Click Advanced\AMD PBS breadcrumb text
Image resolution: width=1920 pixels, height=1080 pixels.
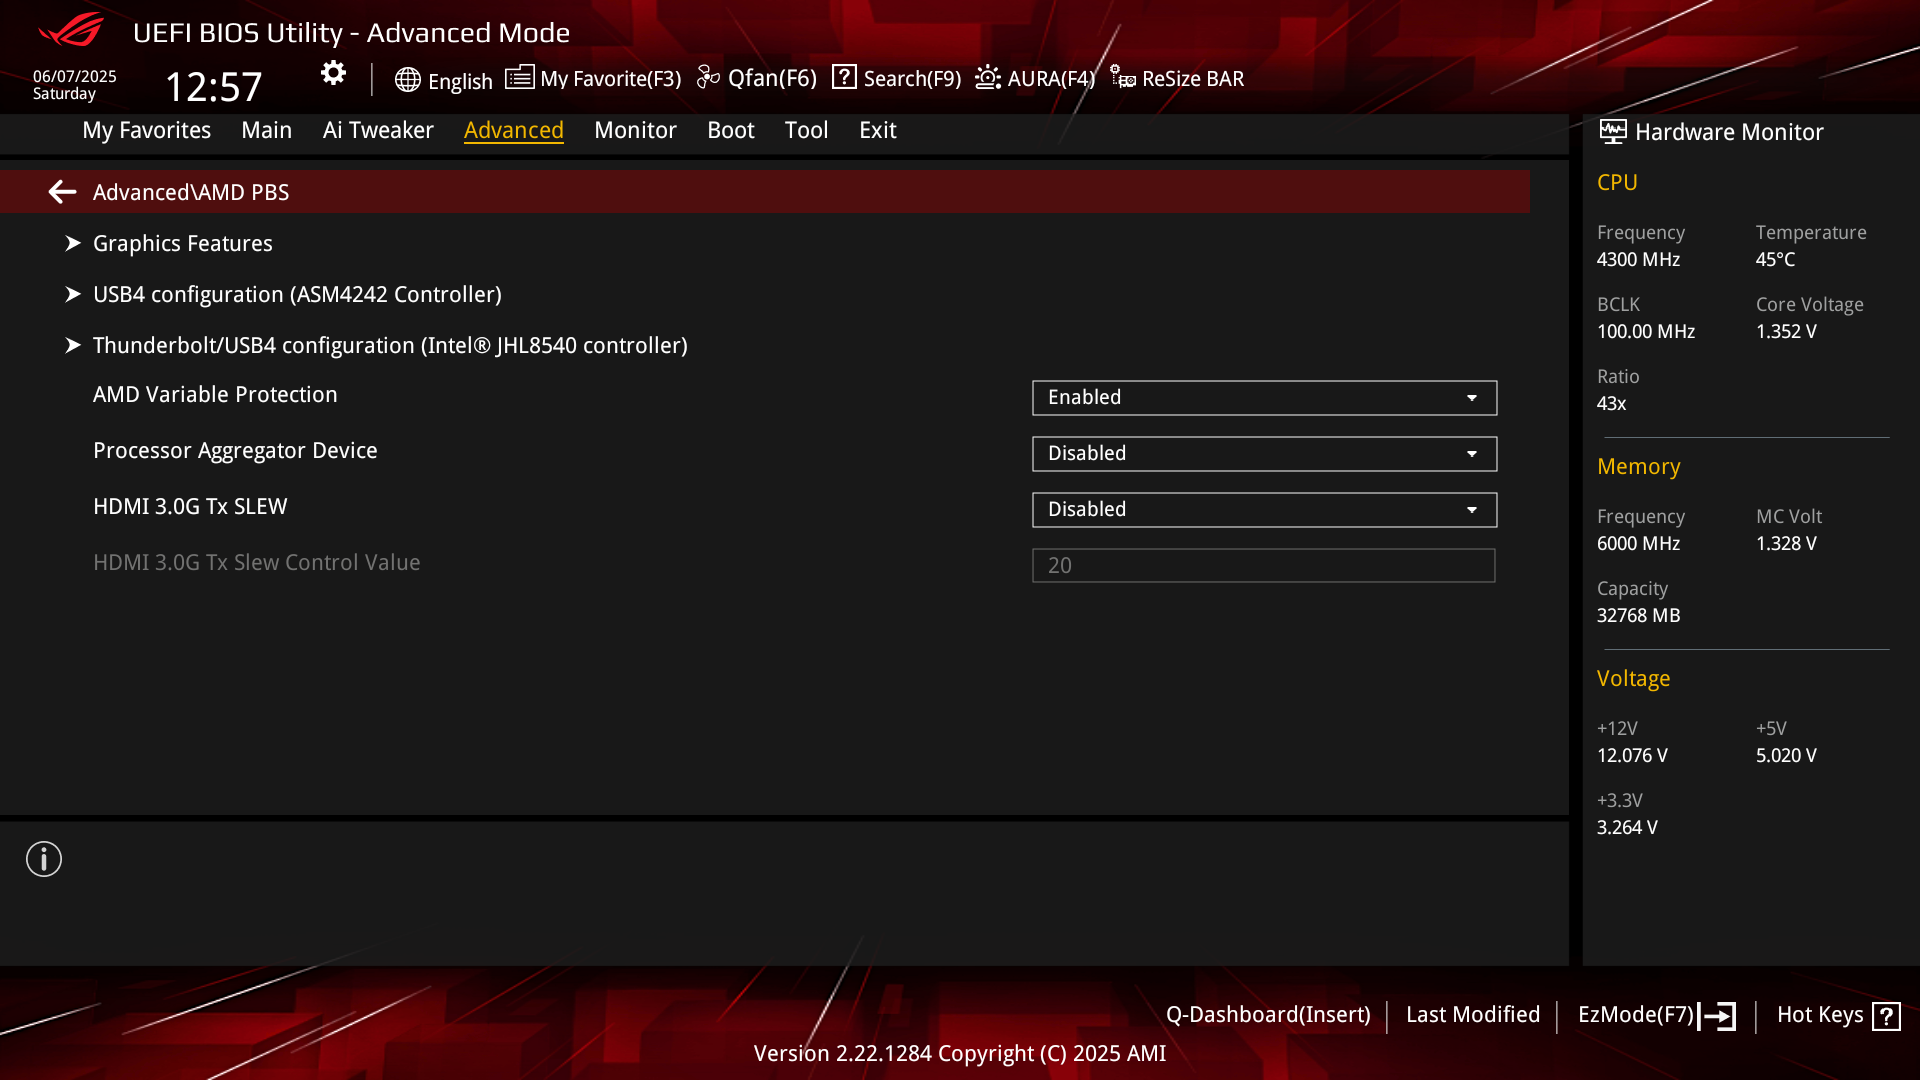[191, 192]
